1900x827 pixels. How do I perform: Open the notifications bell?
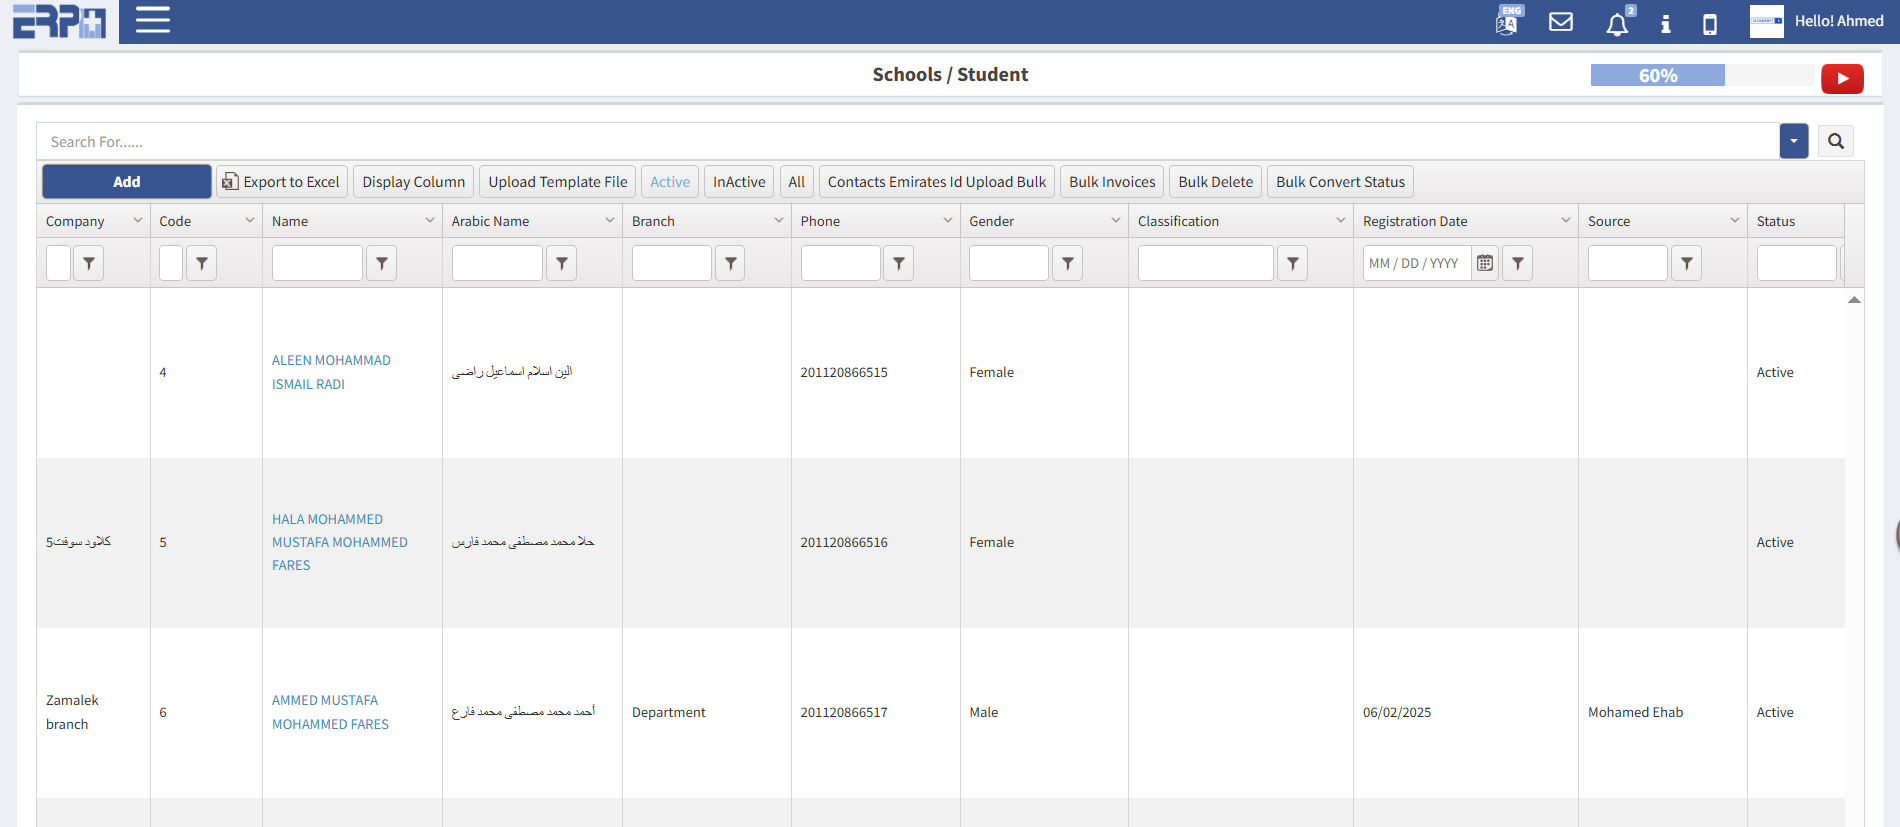(1617, 23)
